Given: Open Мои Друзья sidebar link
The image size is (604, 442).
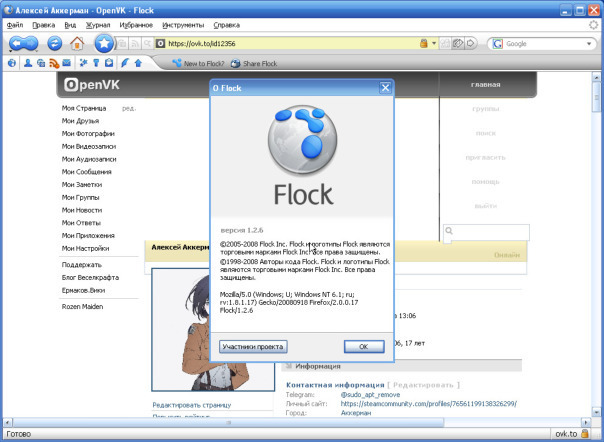Looking at the screenshot, I should point(81,121).
